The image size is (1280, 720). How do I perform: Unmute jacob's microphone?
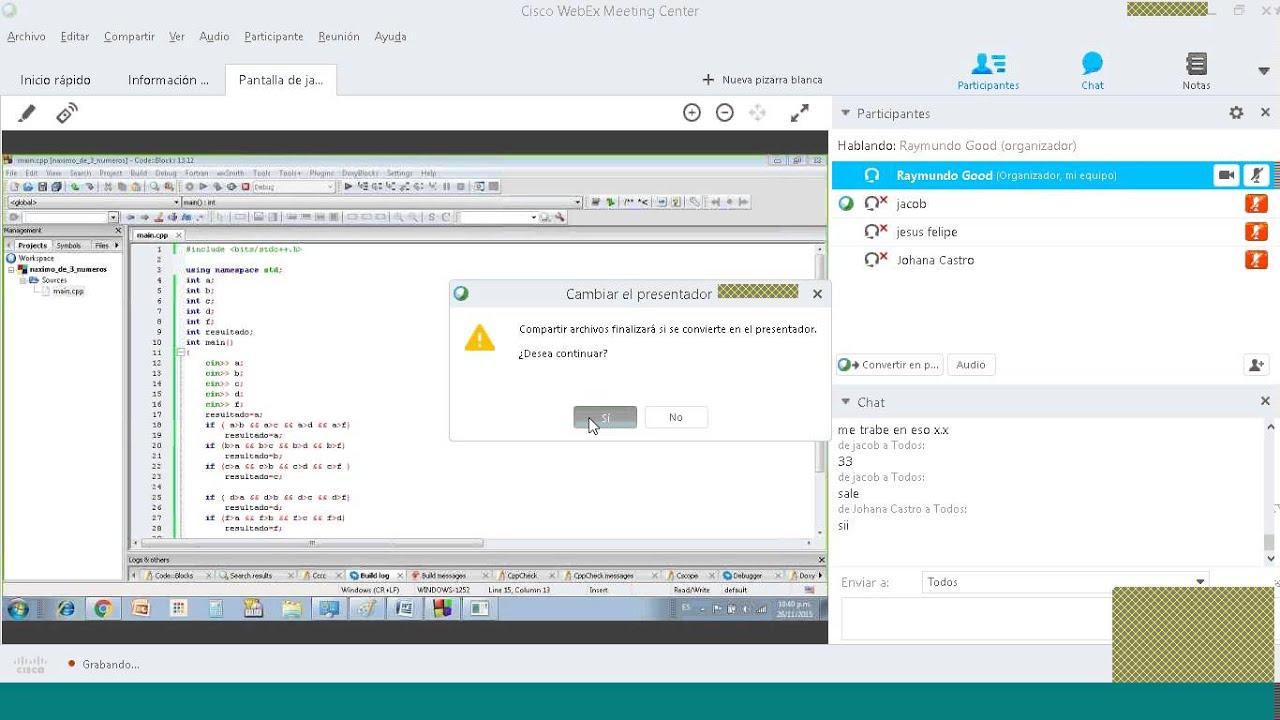coord(1256,204)
